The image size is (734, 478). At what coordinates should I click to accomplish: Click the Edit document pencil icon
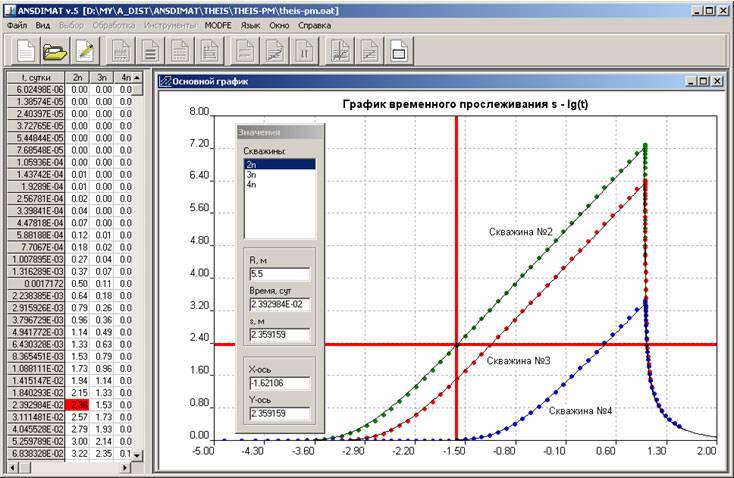tap(85, 49)
